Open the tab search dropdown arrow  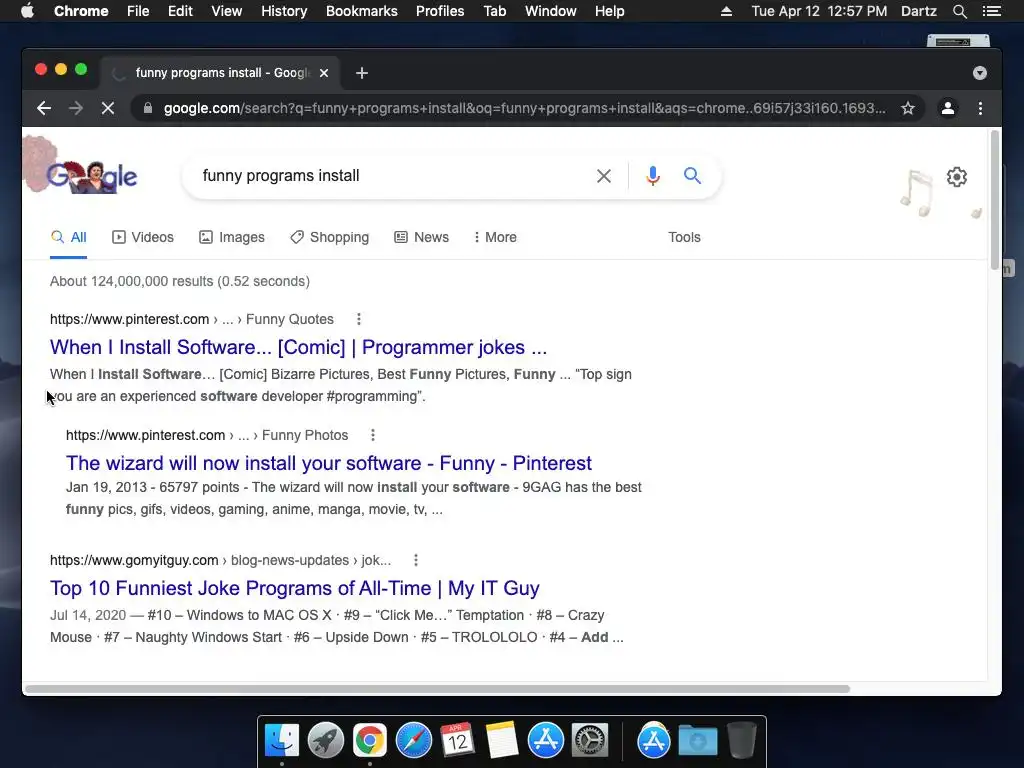[x=980, y=73]
